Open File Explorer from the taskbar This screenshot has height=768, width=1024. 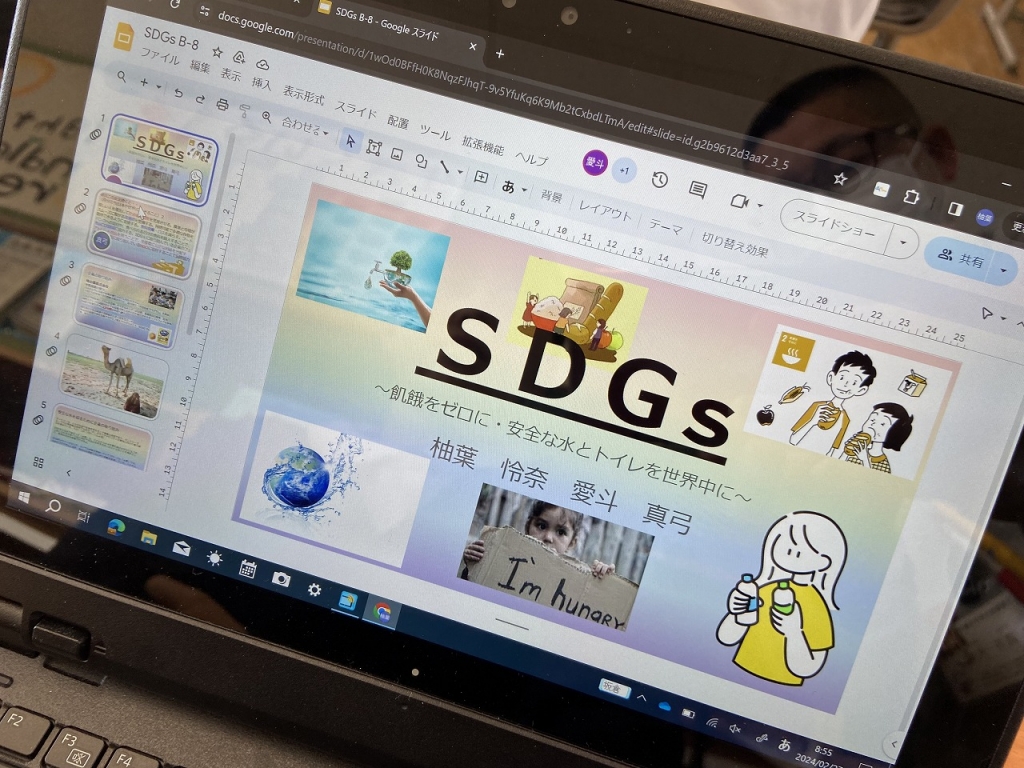[149, 538]
